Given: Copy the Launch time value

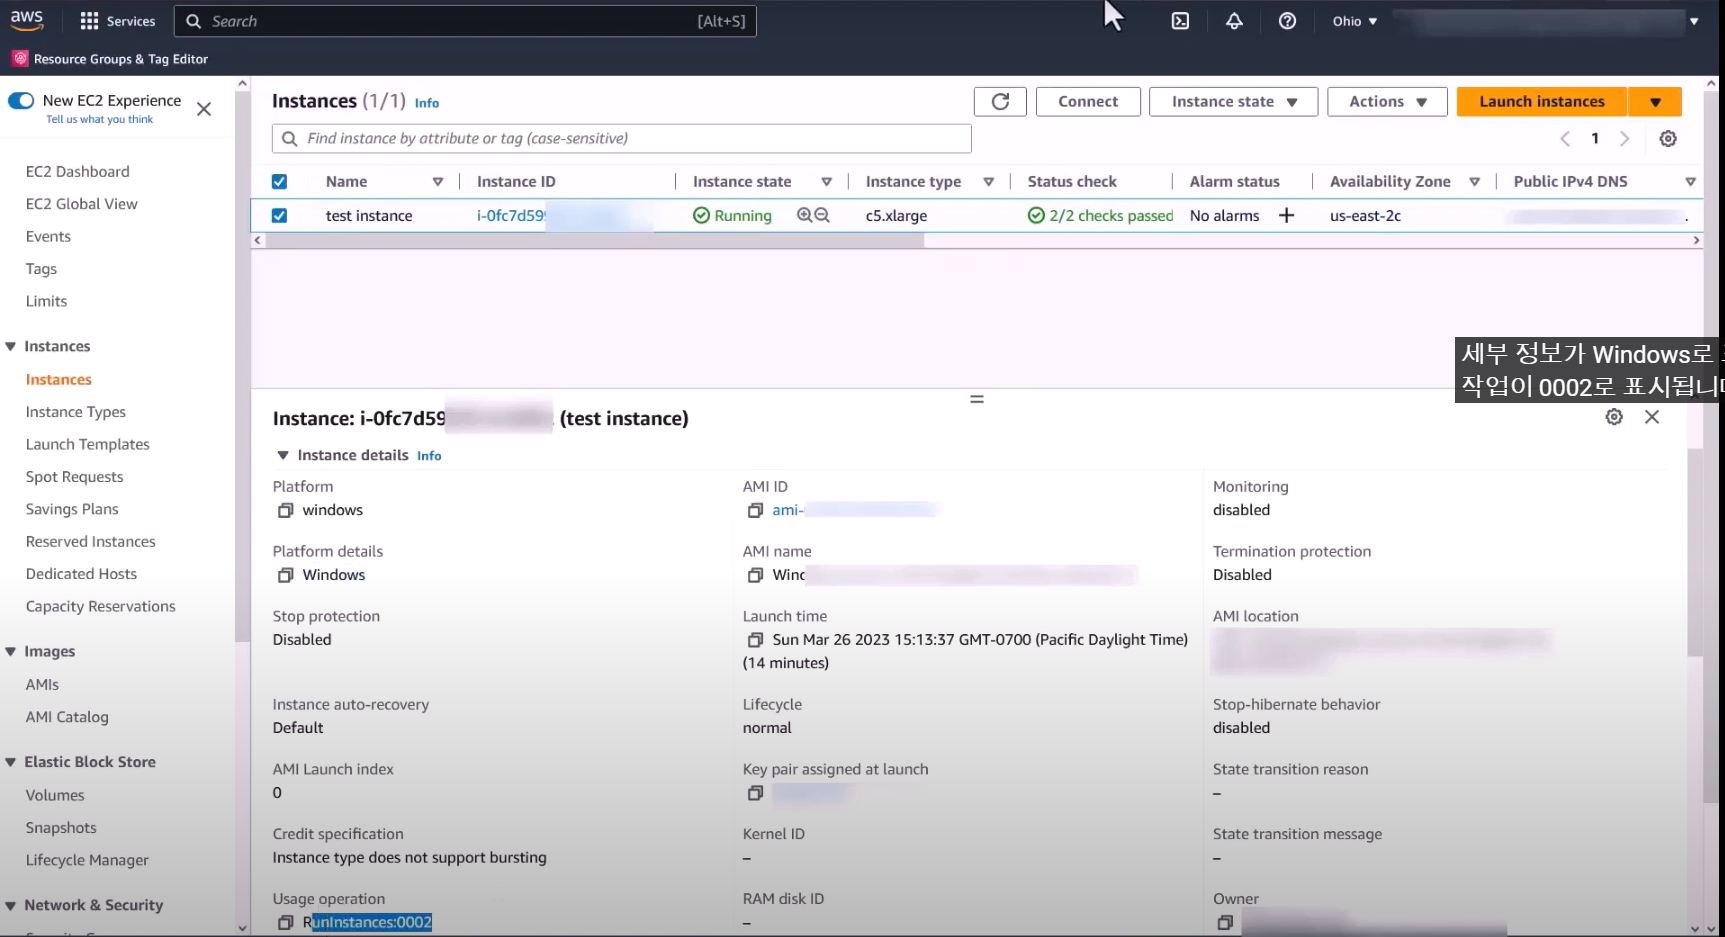Looking at the screenshot, I should (755, 640).
